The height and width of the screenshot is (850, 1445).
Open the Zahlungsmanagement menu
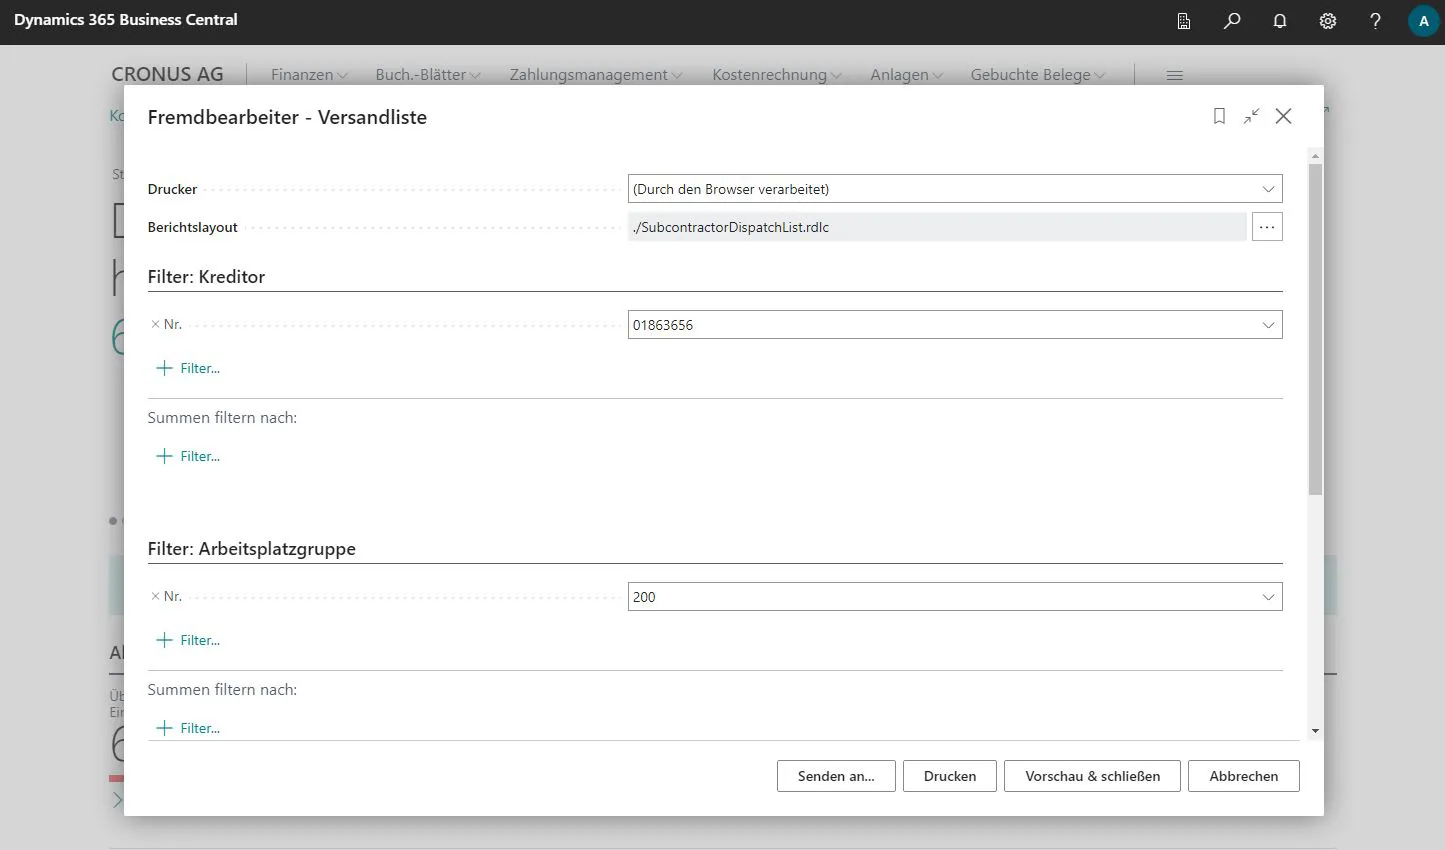(596, 75)
